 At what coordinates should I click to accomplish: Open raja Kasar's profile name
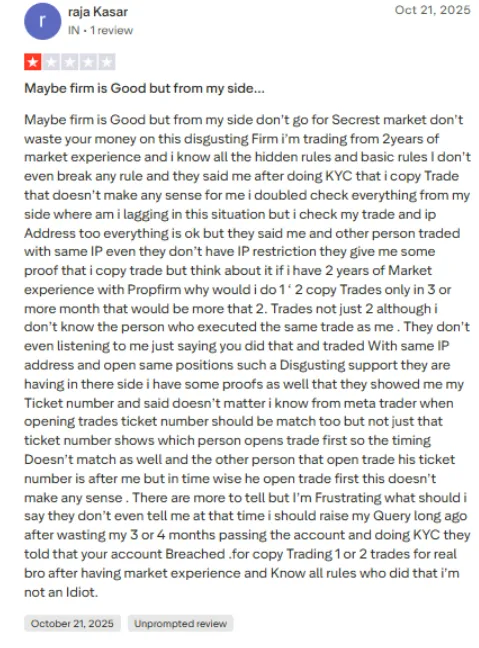[98, 12]
